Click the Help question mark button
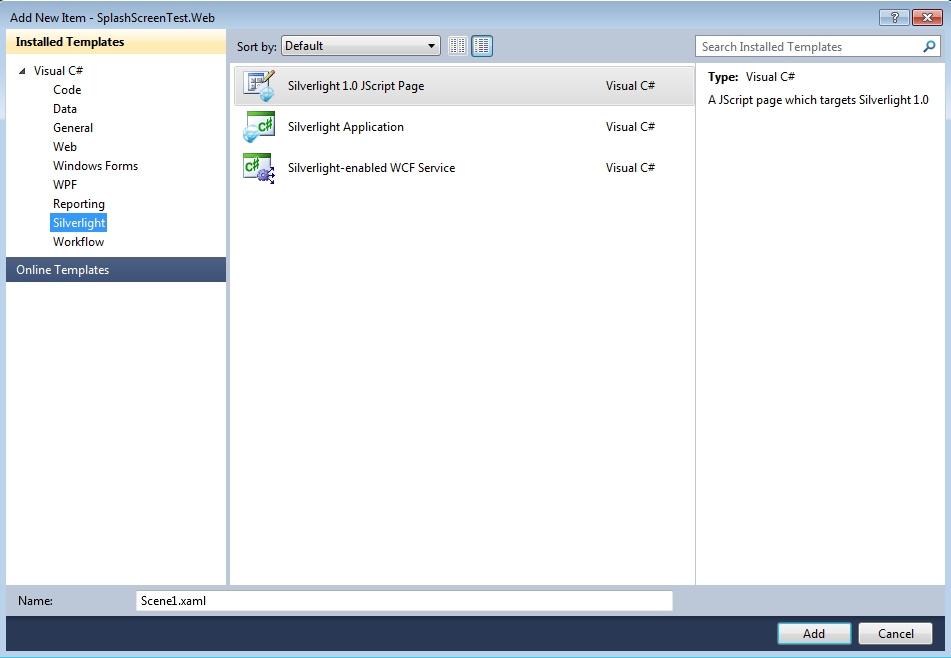951x658 pixels. point(893,17)
